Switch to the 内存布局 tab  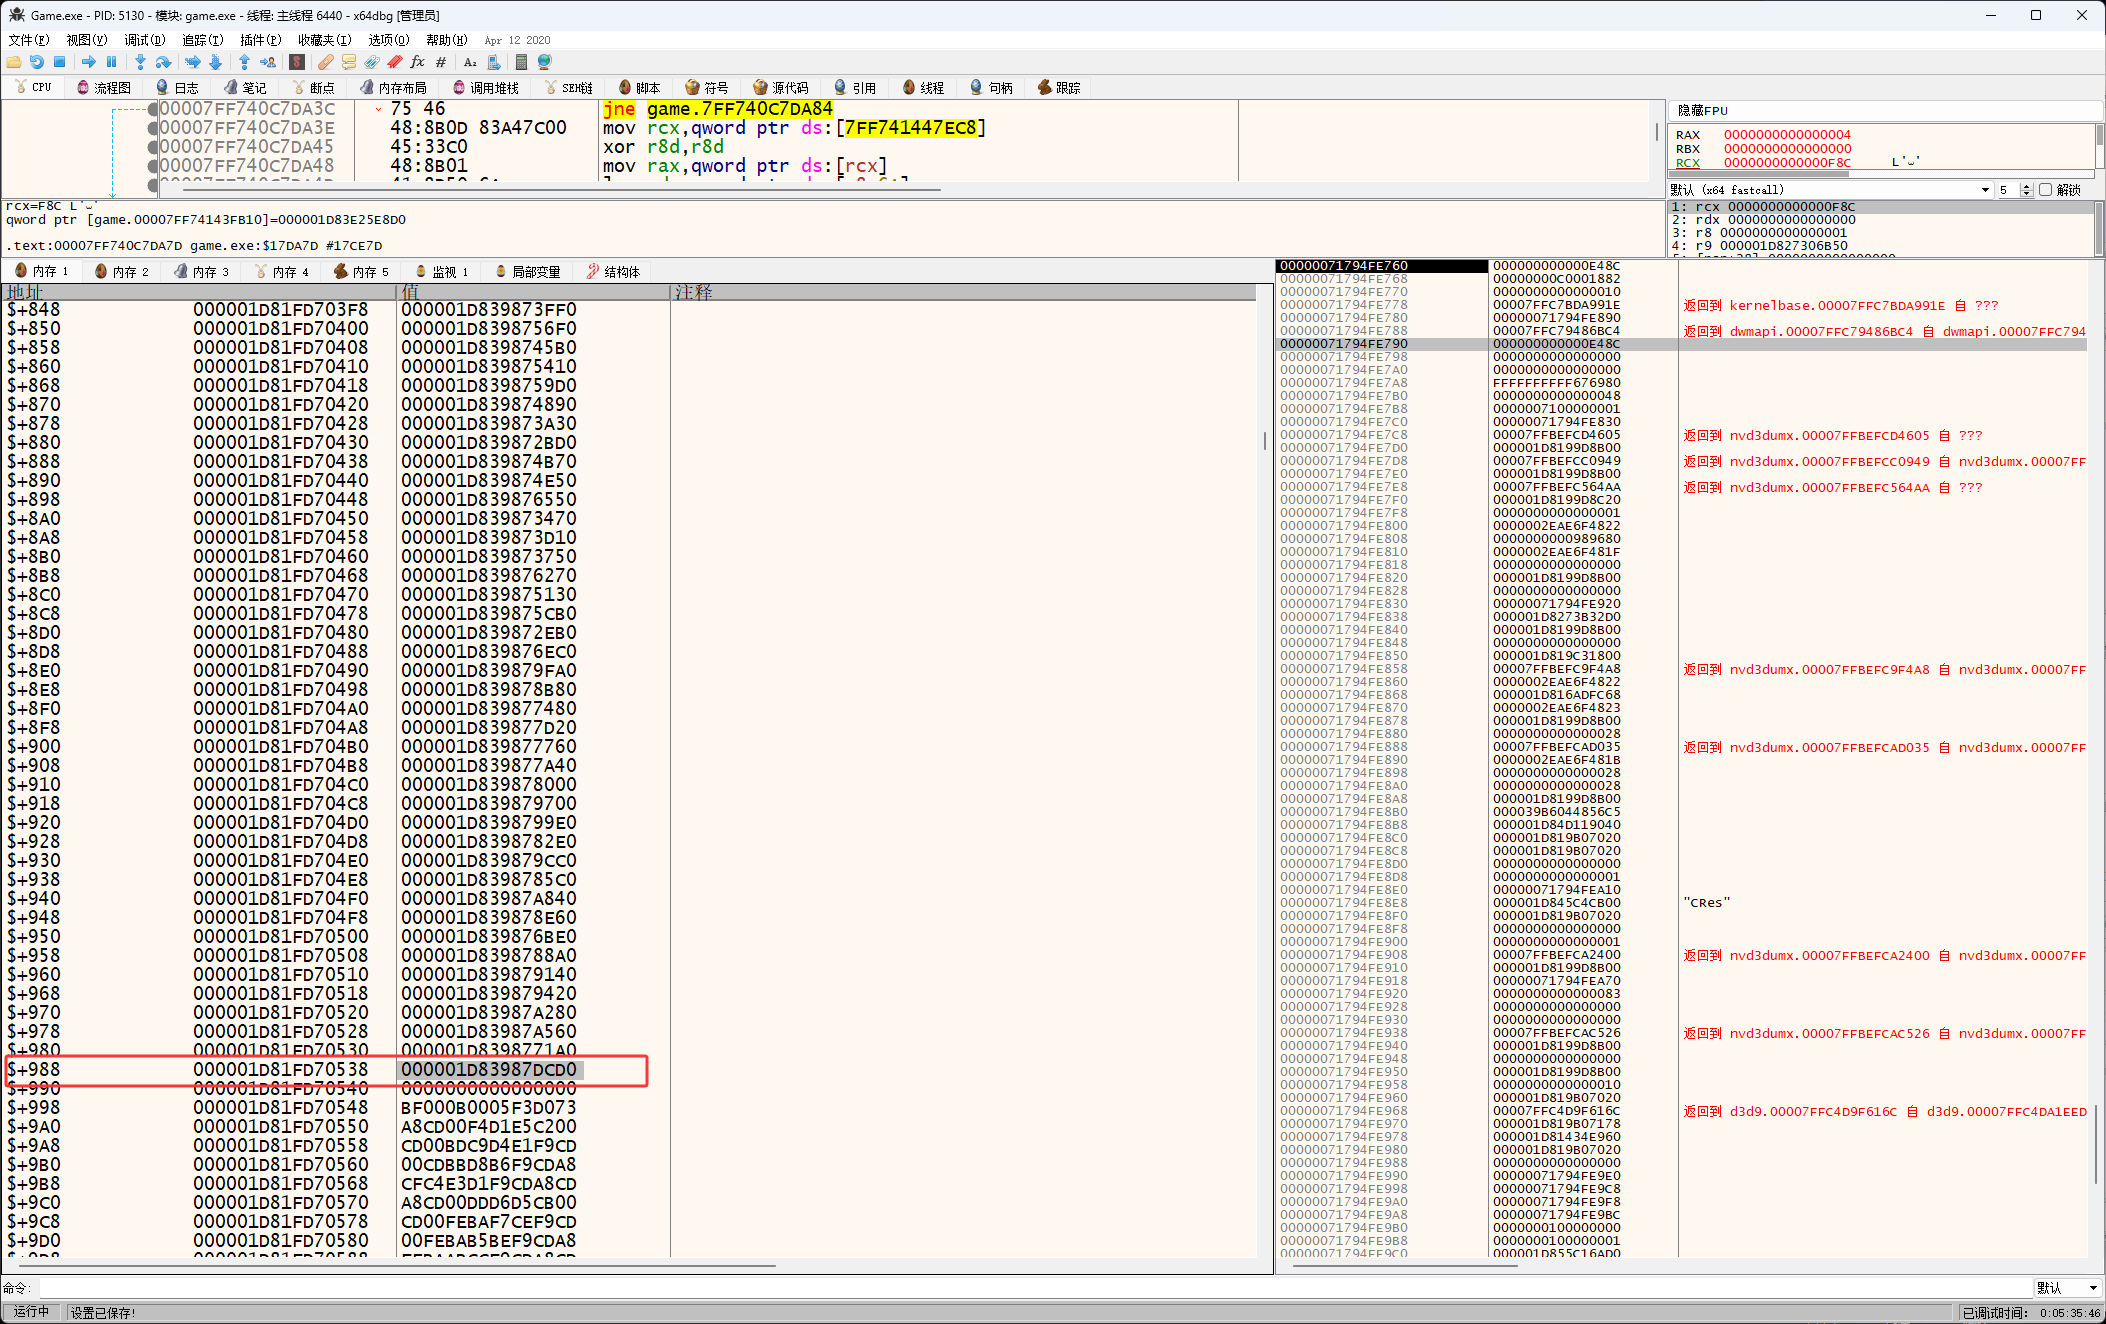(394, 88)
